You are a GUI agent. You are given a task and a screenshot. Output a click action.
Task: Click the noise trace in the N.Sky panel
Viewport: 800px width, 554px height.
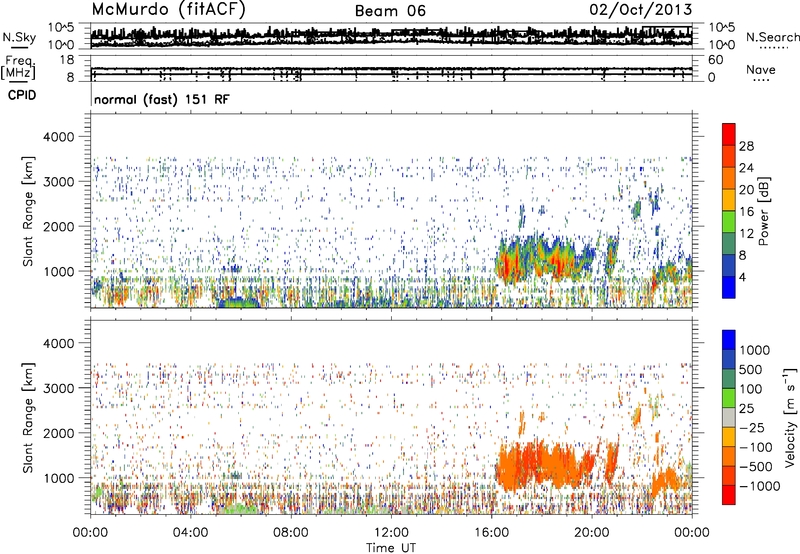pyautogui.click(x=391, y=36)
